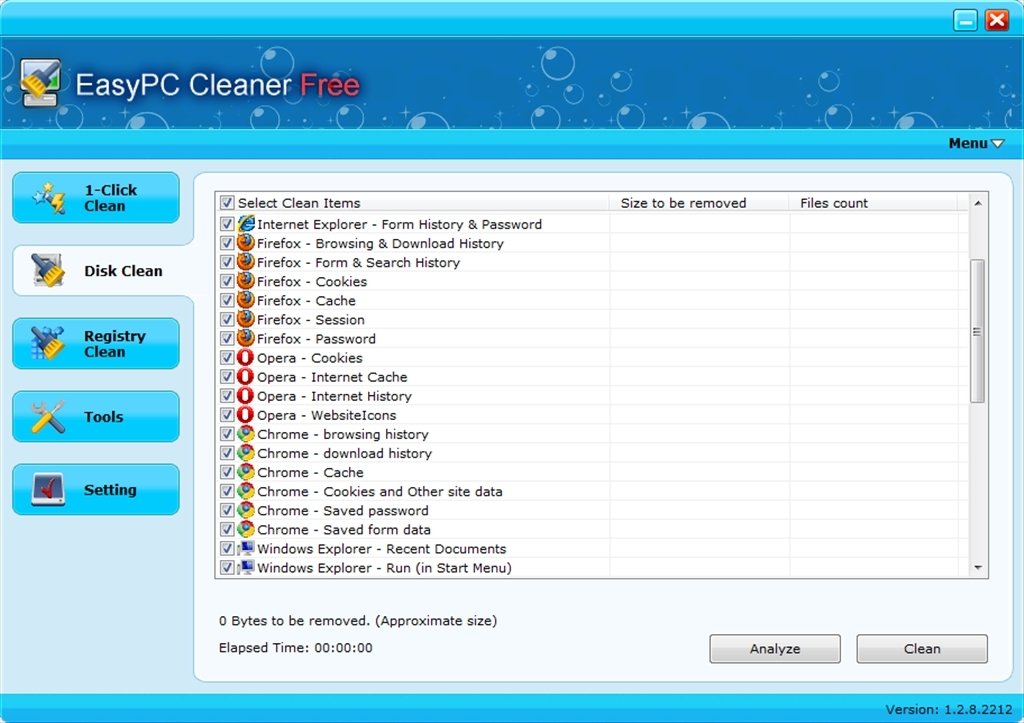Click Firefox icon beside Browsing & Download History

246,243
